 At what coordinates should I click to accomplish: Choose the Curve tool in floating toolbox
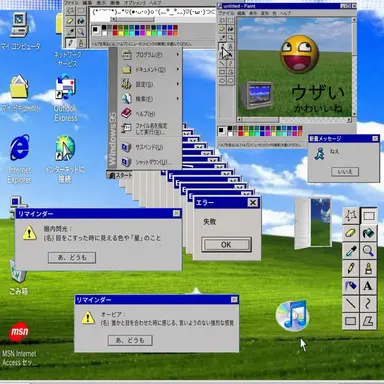point(368,303)
